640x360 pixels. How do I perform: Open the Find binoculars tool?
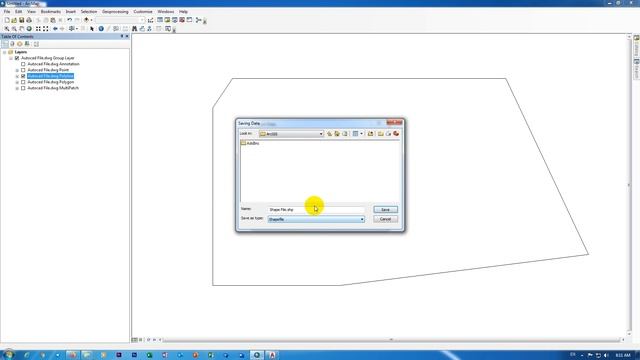(x=134, y=29)
